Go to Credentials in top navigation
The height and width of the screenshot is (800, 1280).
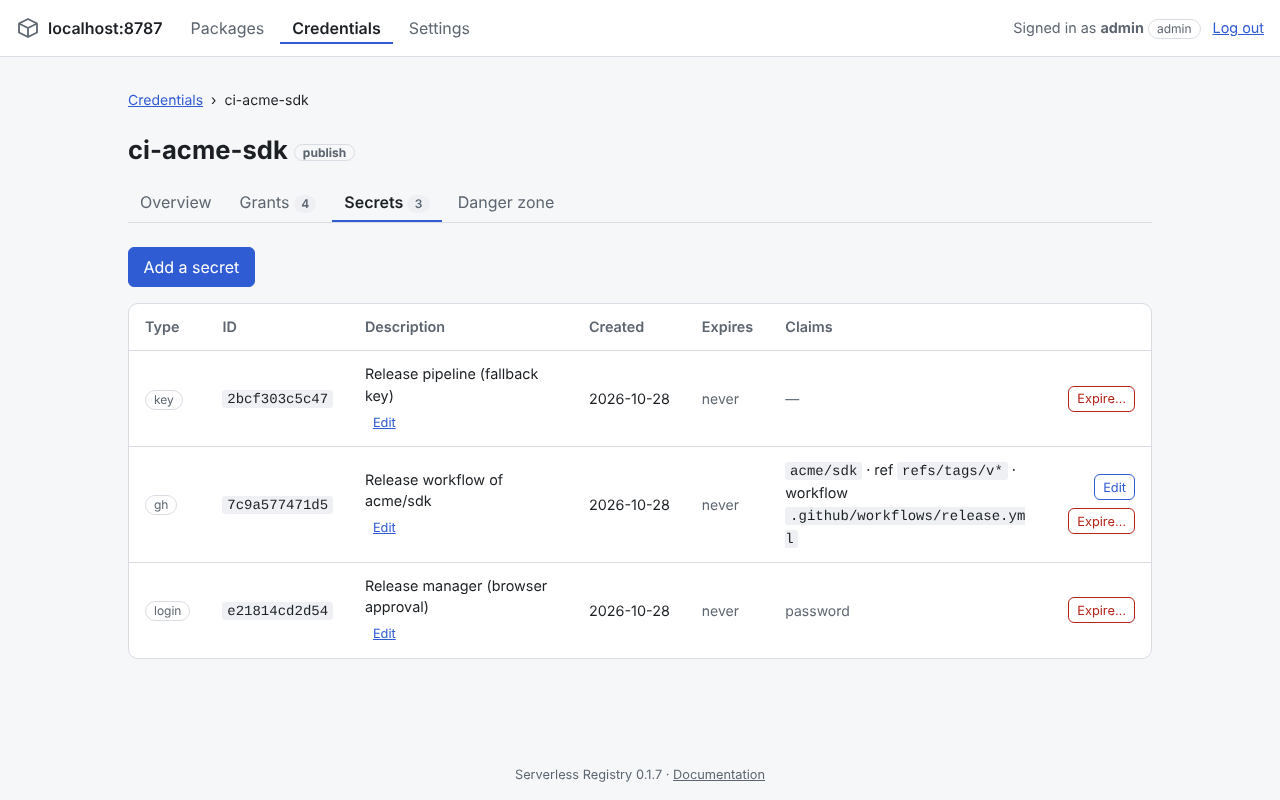coord(336,28)
